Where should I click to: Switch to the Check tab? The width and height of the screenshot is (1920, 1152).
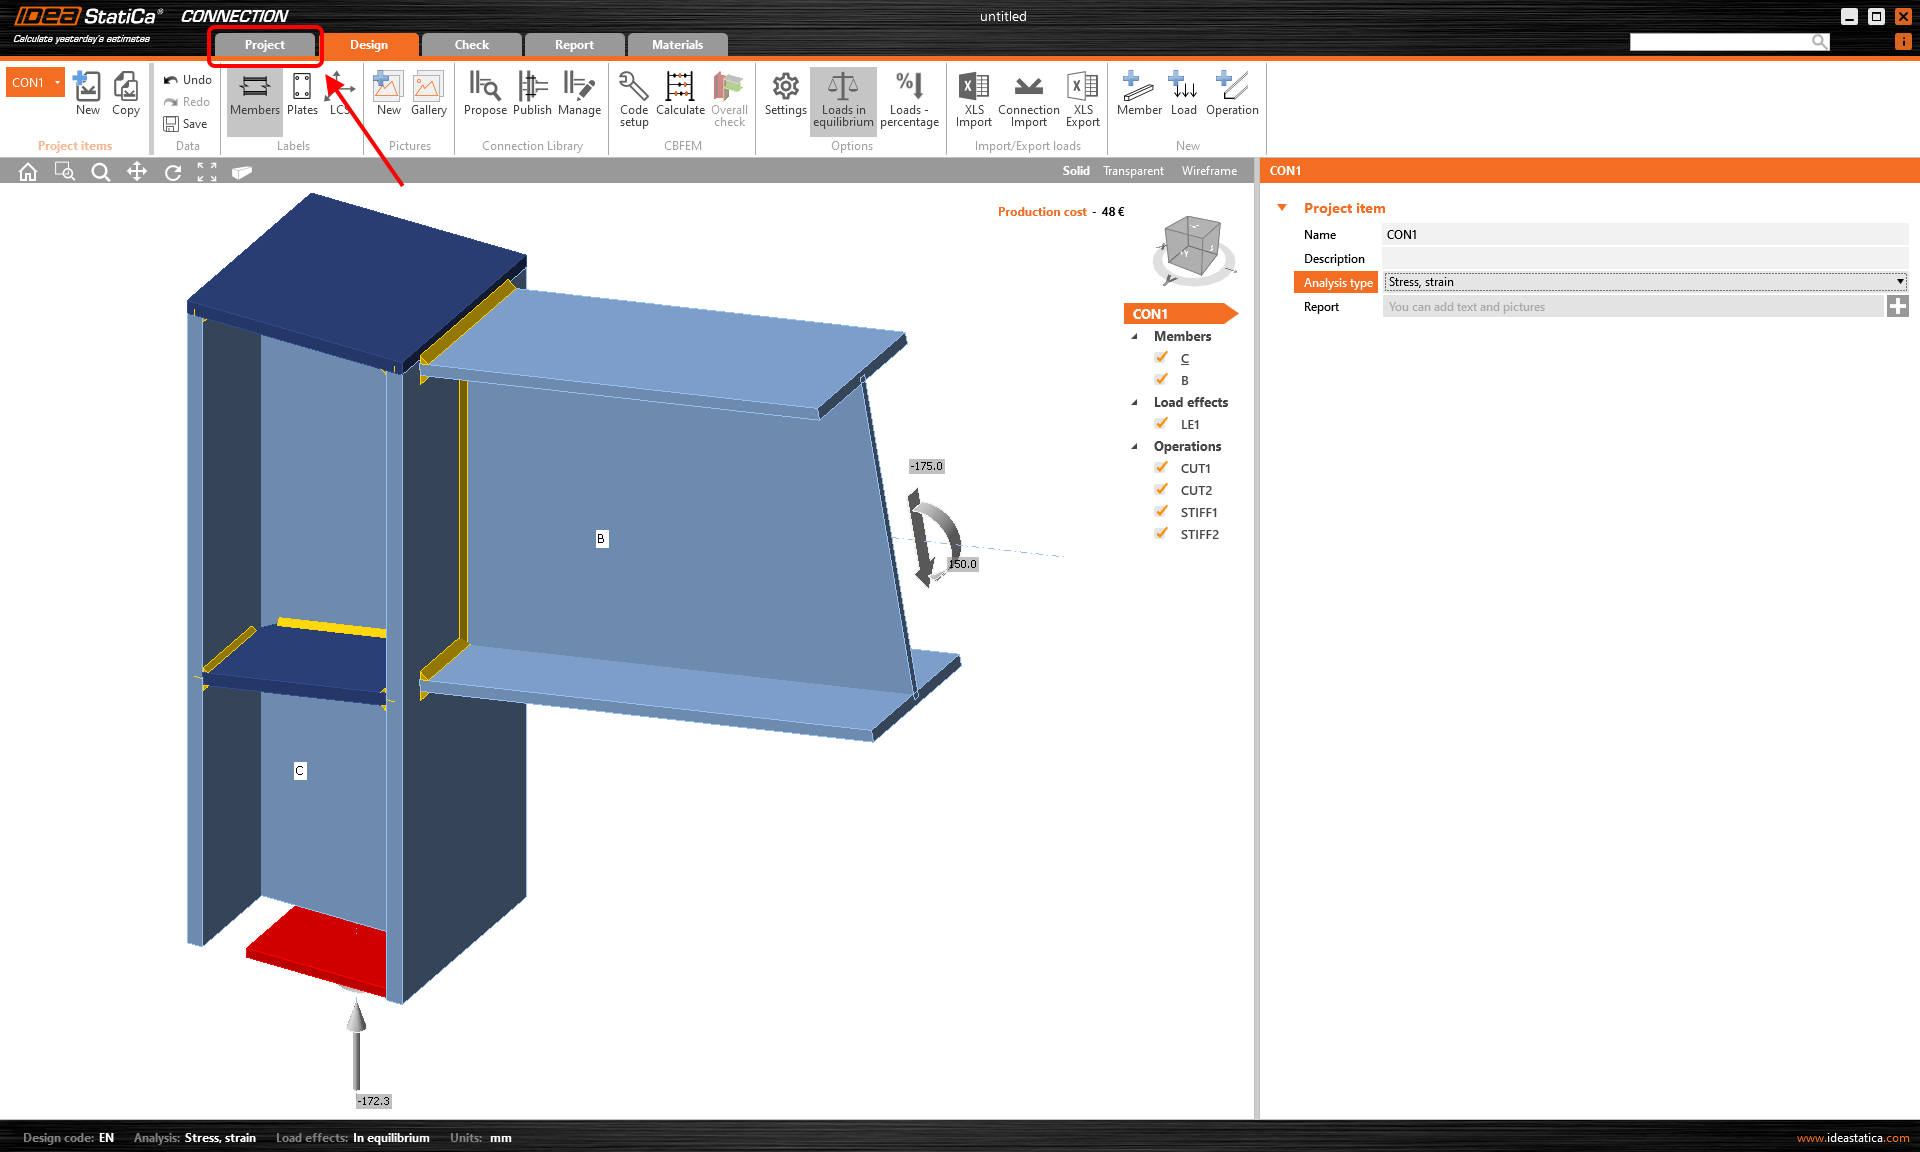pyautogui.click(x=471, y=45)
